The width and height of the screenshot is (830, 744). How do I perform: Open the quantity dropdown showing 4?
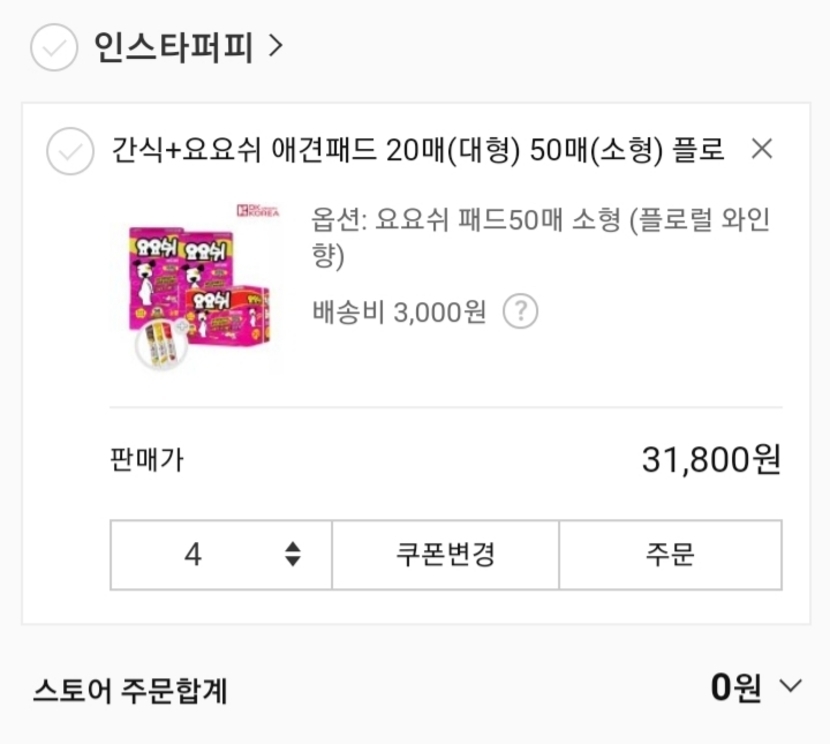pos(220,554)
